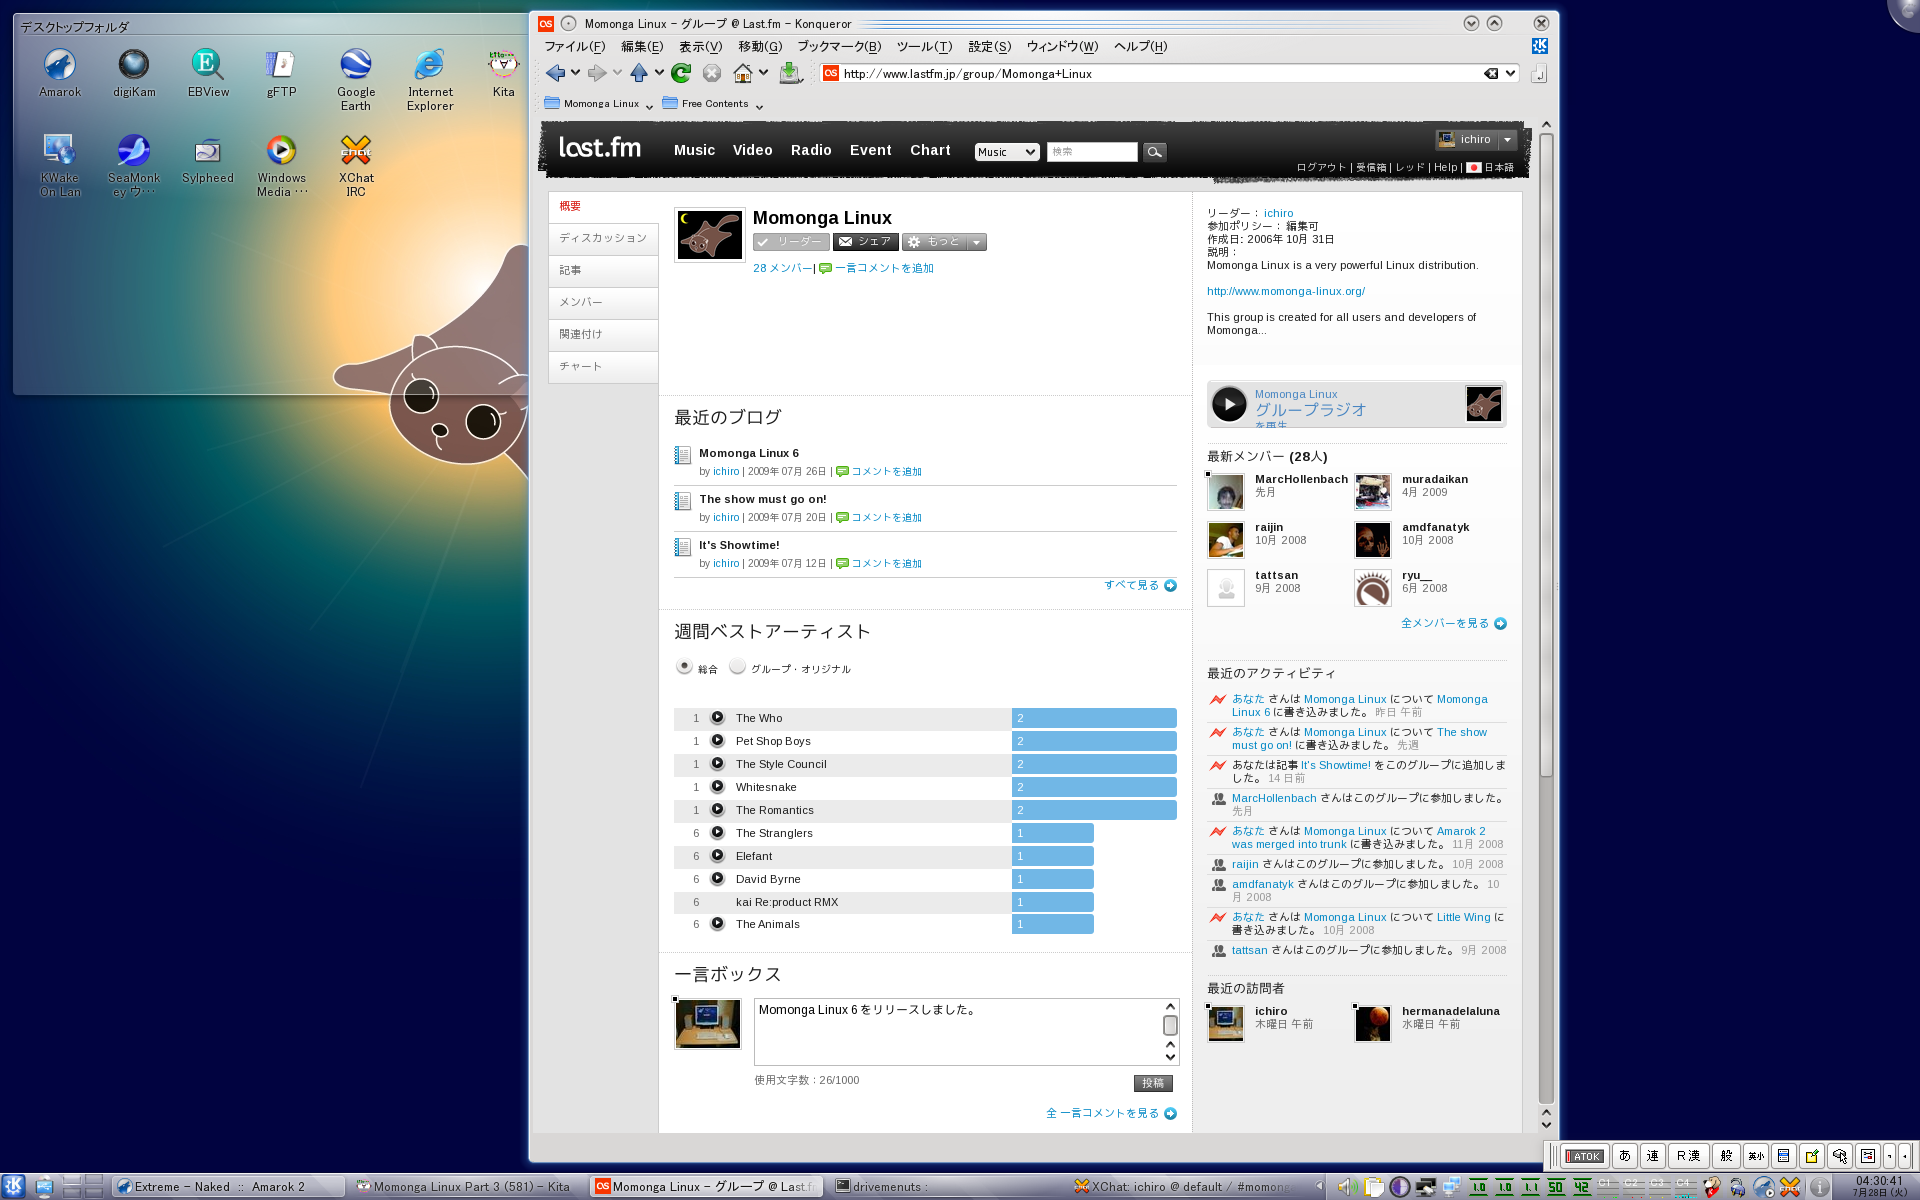Open the gFTP desktop icon

(282, 73)
